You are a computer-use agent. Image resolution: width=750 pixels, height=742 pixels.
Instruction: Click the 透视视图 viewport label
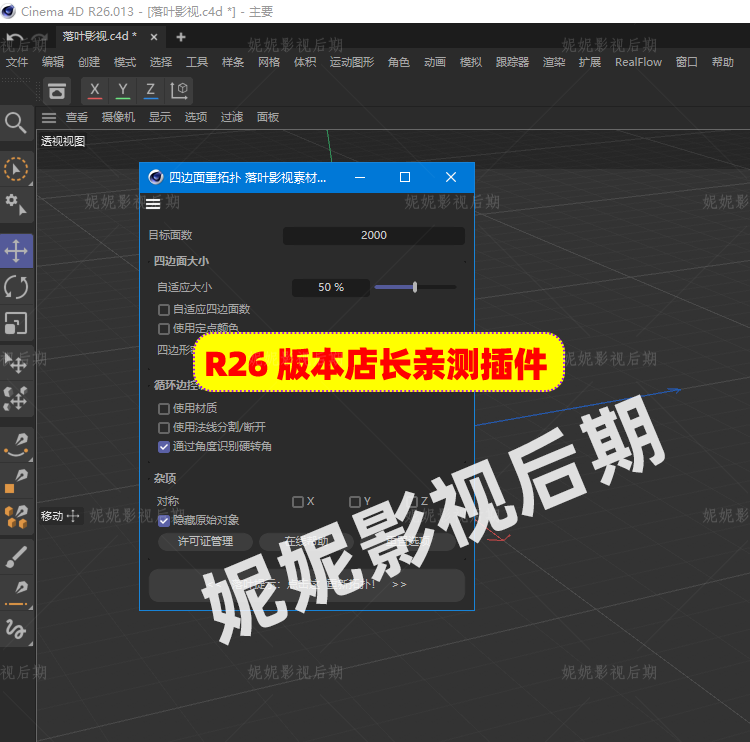pos(63,141)
